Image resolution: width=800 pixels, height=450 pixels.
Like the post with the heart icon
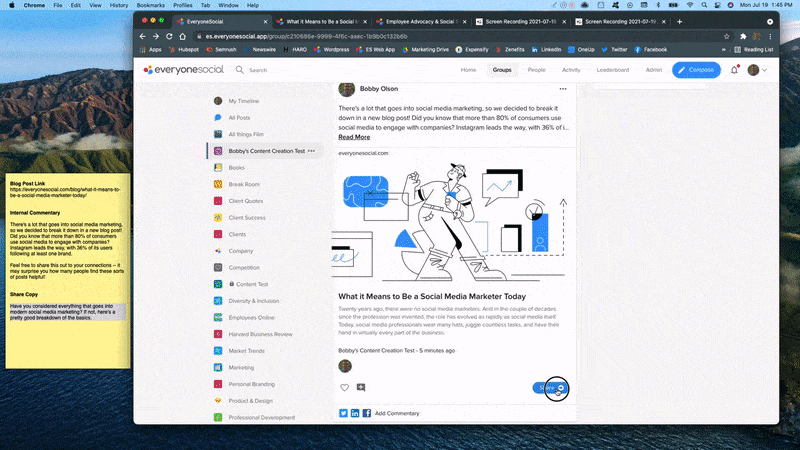pos(345,387)
